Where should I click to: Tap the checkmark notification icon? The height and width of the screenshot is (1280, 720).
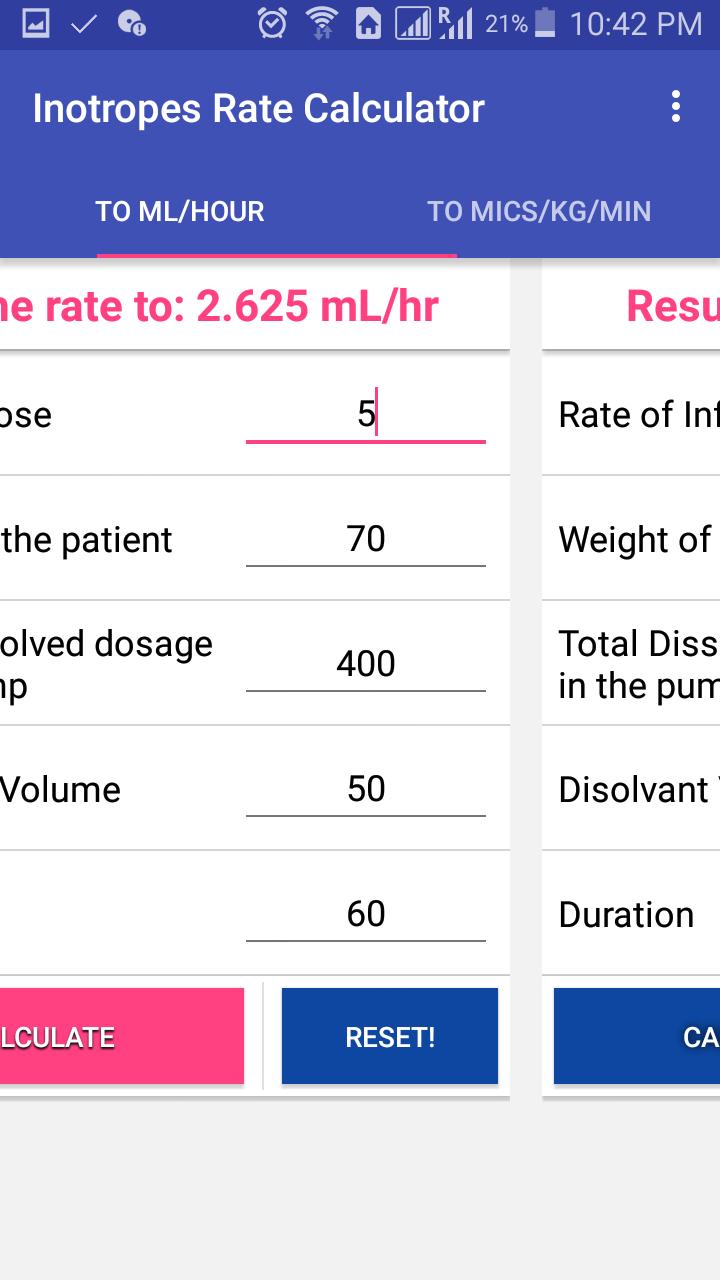click(x=84, y=23)
